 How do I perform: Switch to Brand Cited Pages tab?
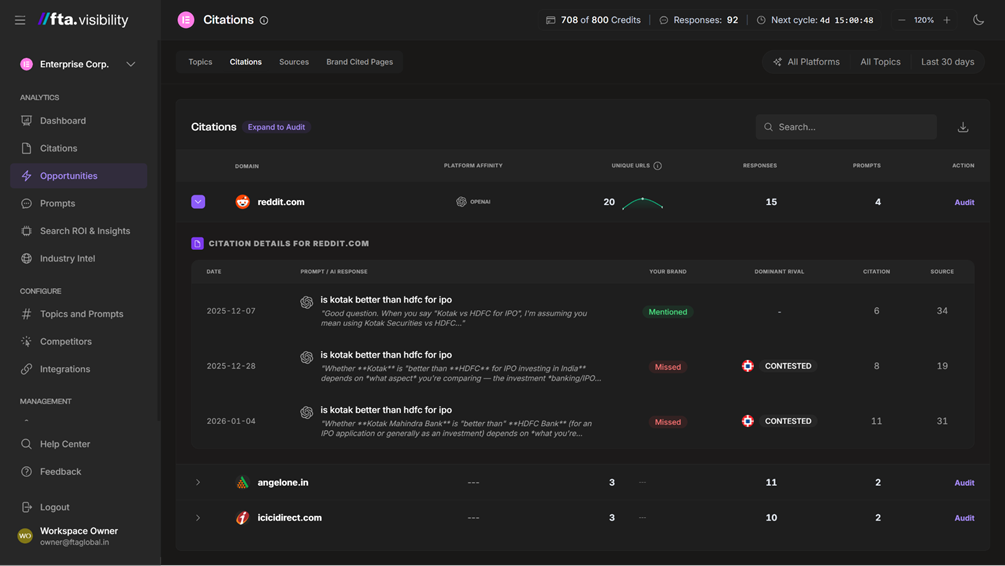click(360, 62)
